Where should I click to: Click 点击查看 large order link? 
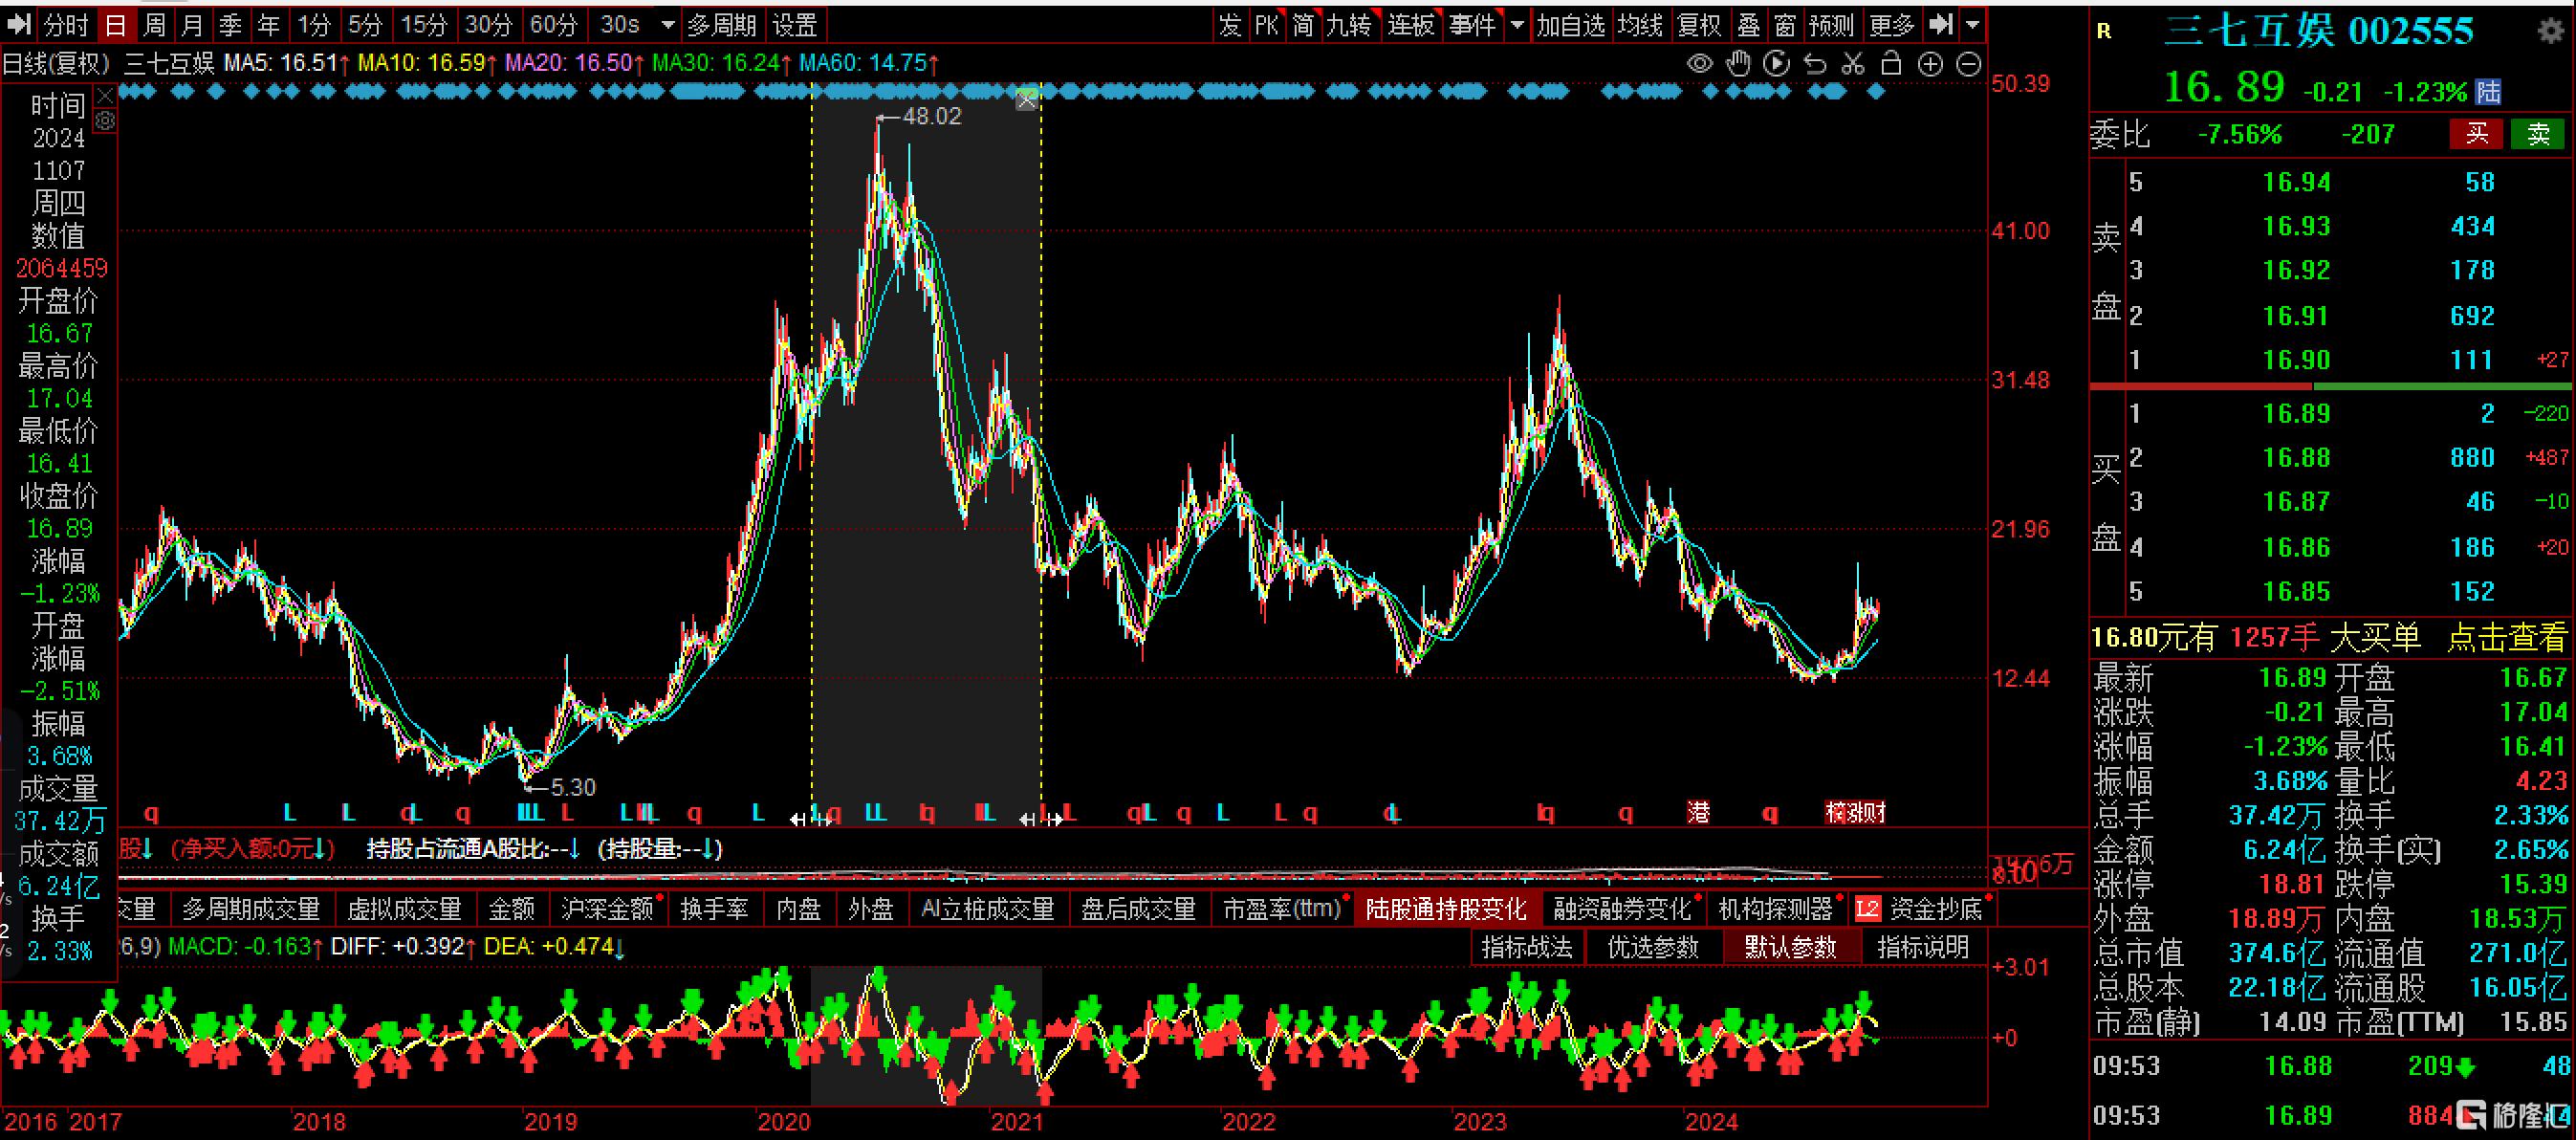2507,637
